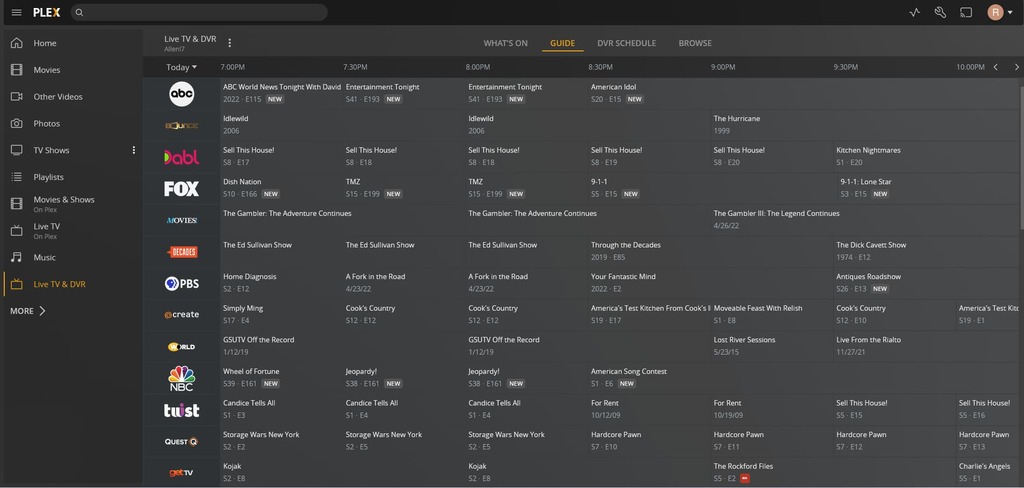Viewport: 1024px width, 488px height.
Task: Open ABC World News Tonight listing
Action: pyautogui.click(x=281, y=93)
